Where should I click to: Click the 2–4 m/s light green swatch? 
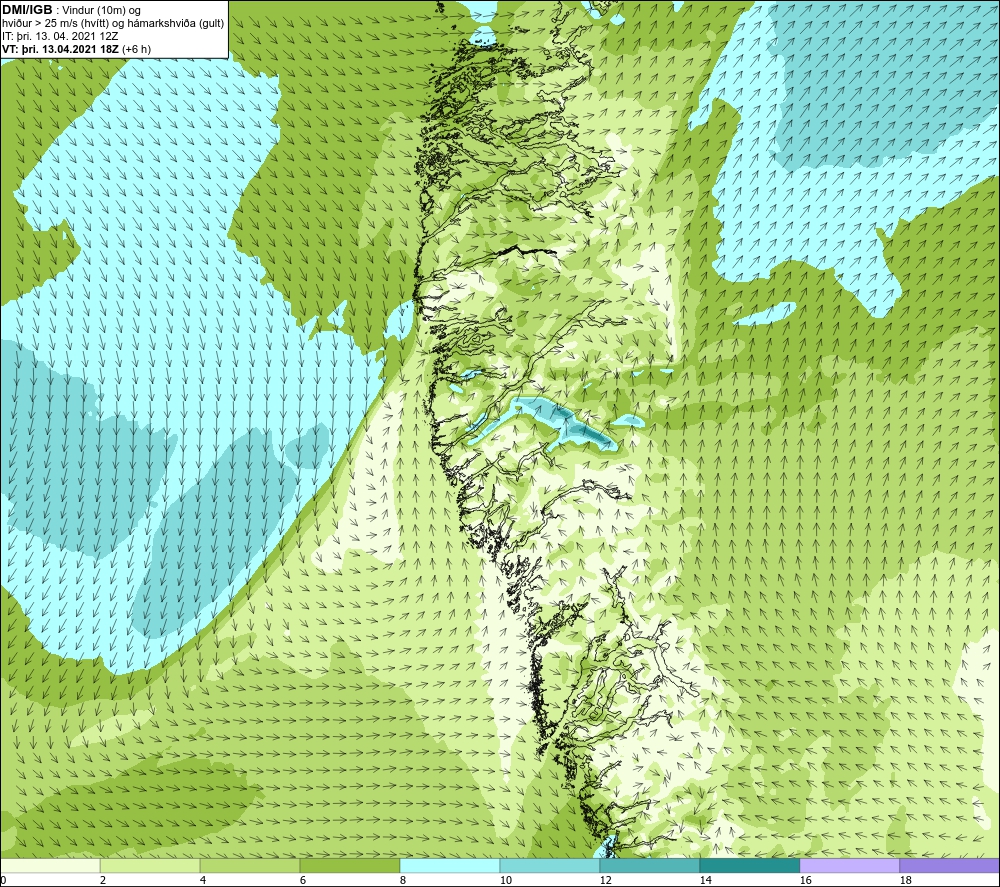click(150, 865)
